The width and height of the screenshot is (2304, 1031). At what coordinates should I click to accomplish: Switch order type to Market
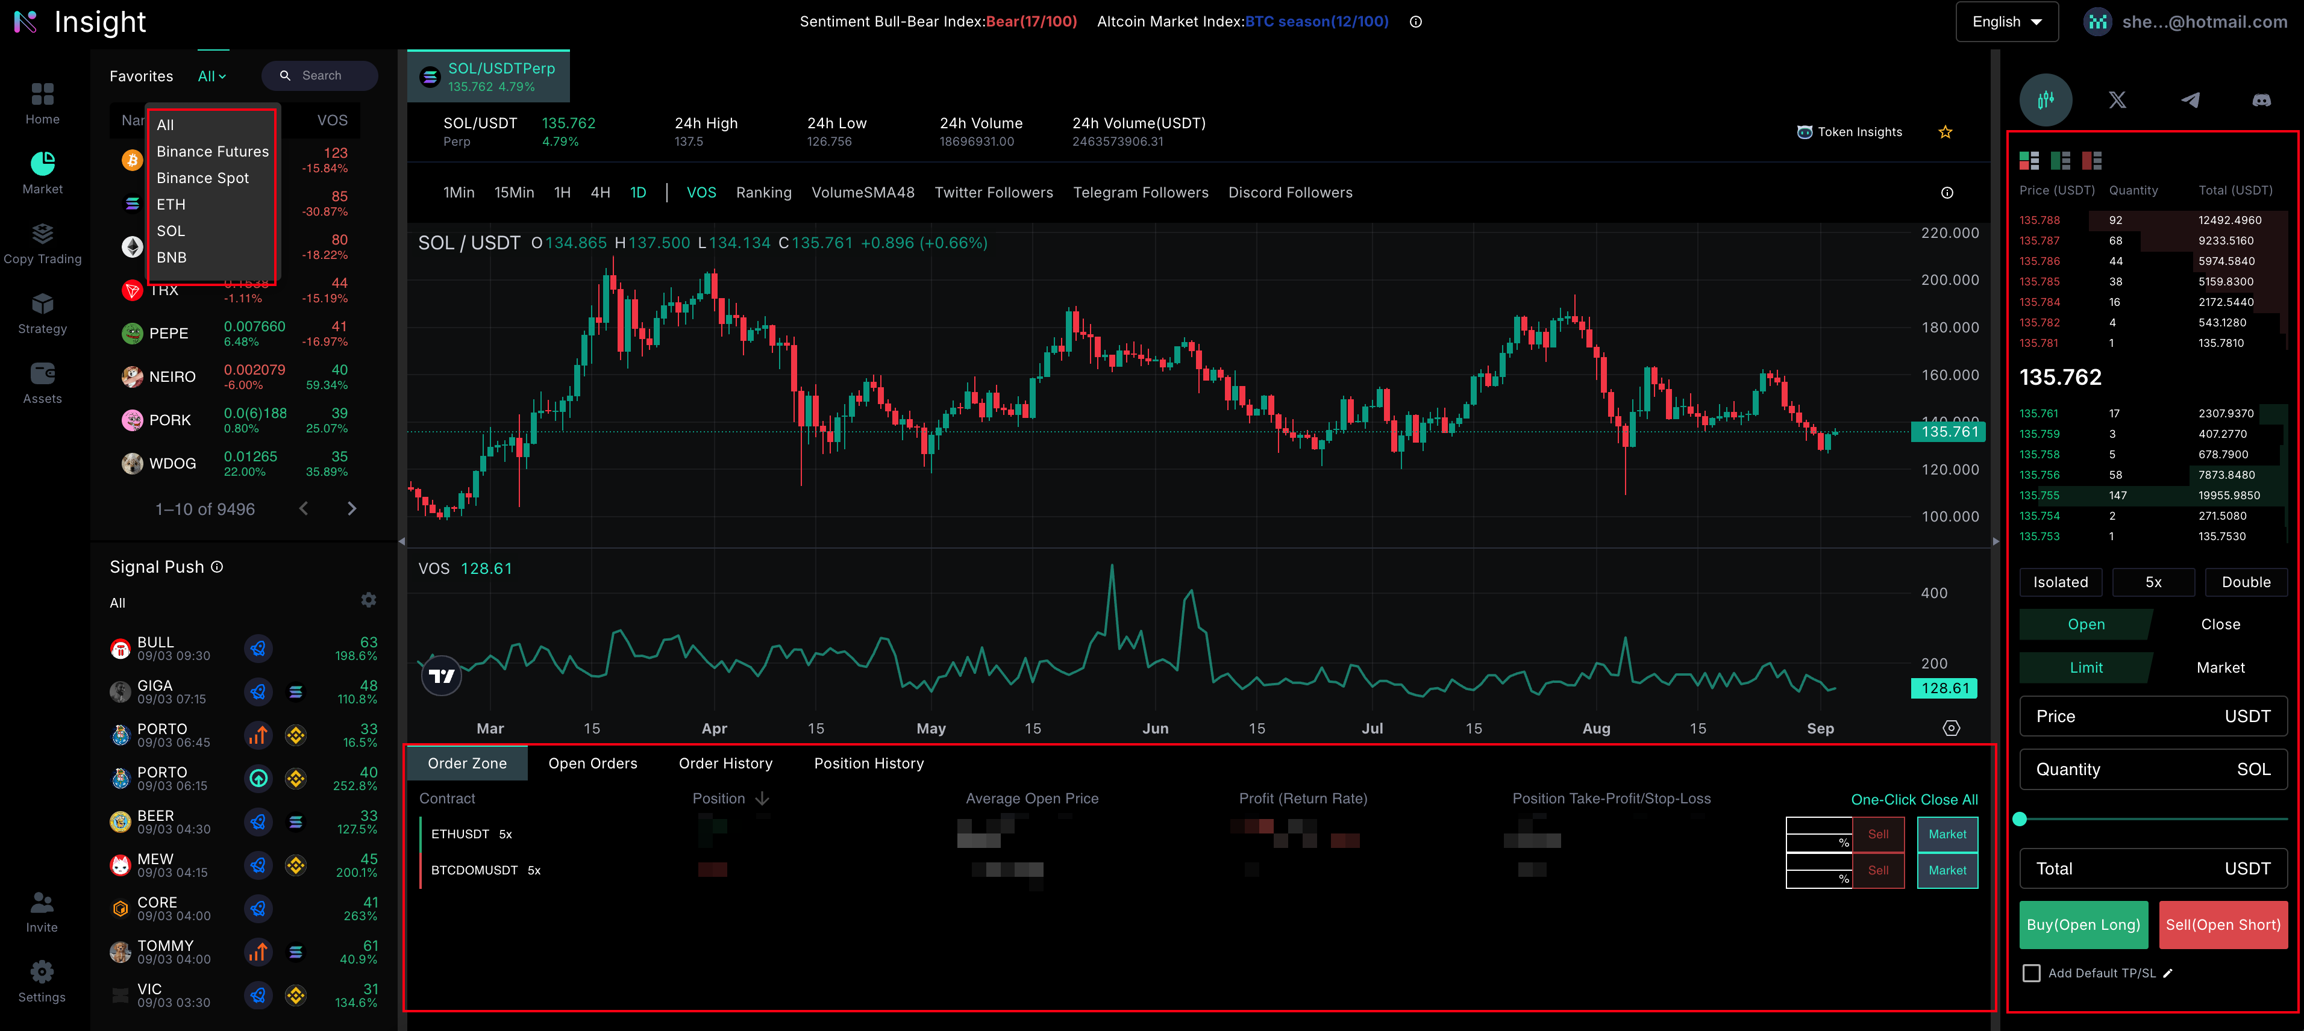coord(2220,667)
